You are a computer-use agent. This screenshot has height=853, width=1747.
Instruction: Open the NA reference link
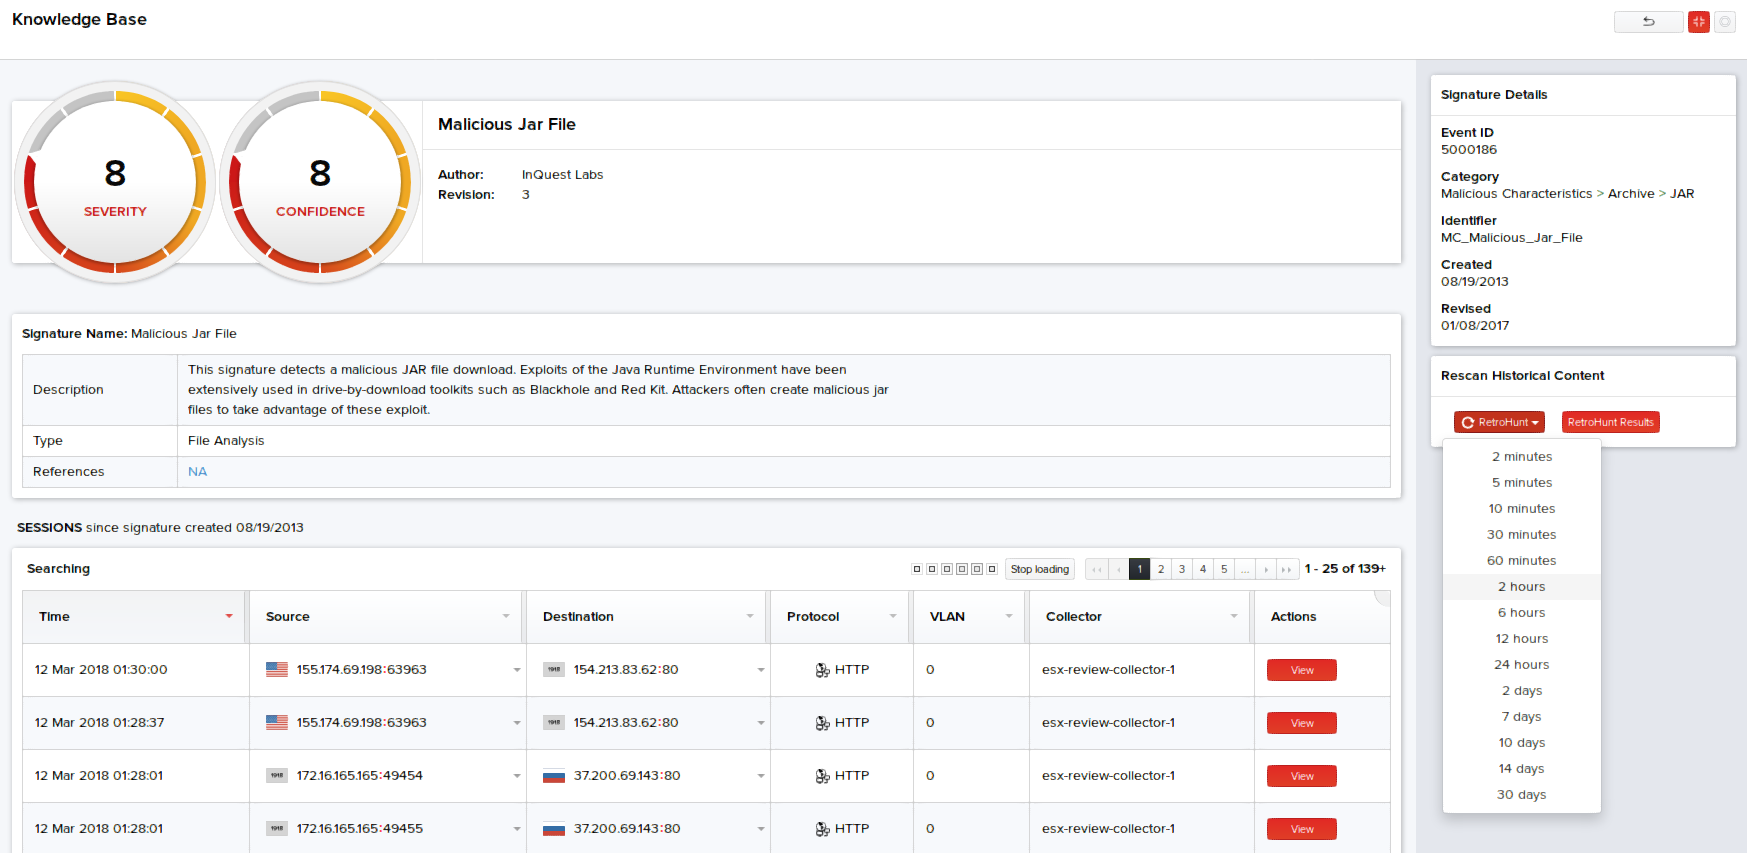(197, 472)
